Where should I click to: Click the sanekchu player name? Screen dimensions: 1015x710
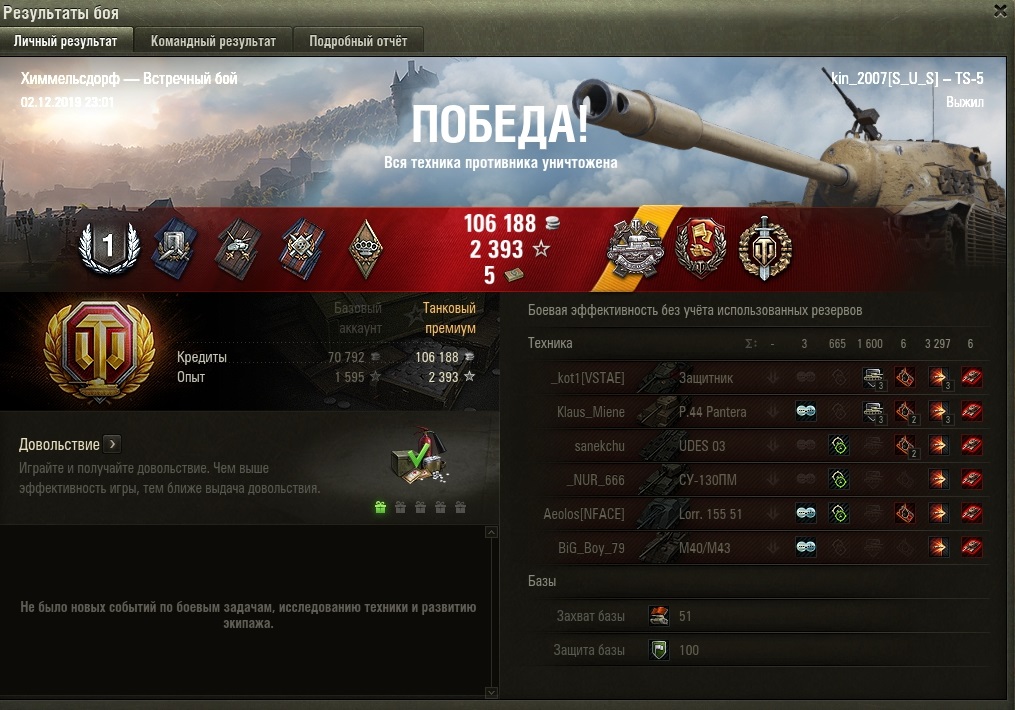(x=599, y=446)
